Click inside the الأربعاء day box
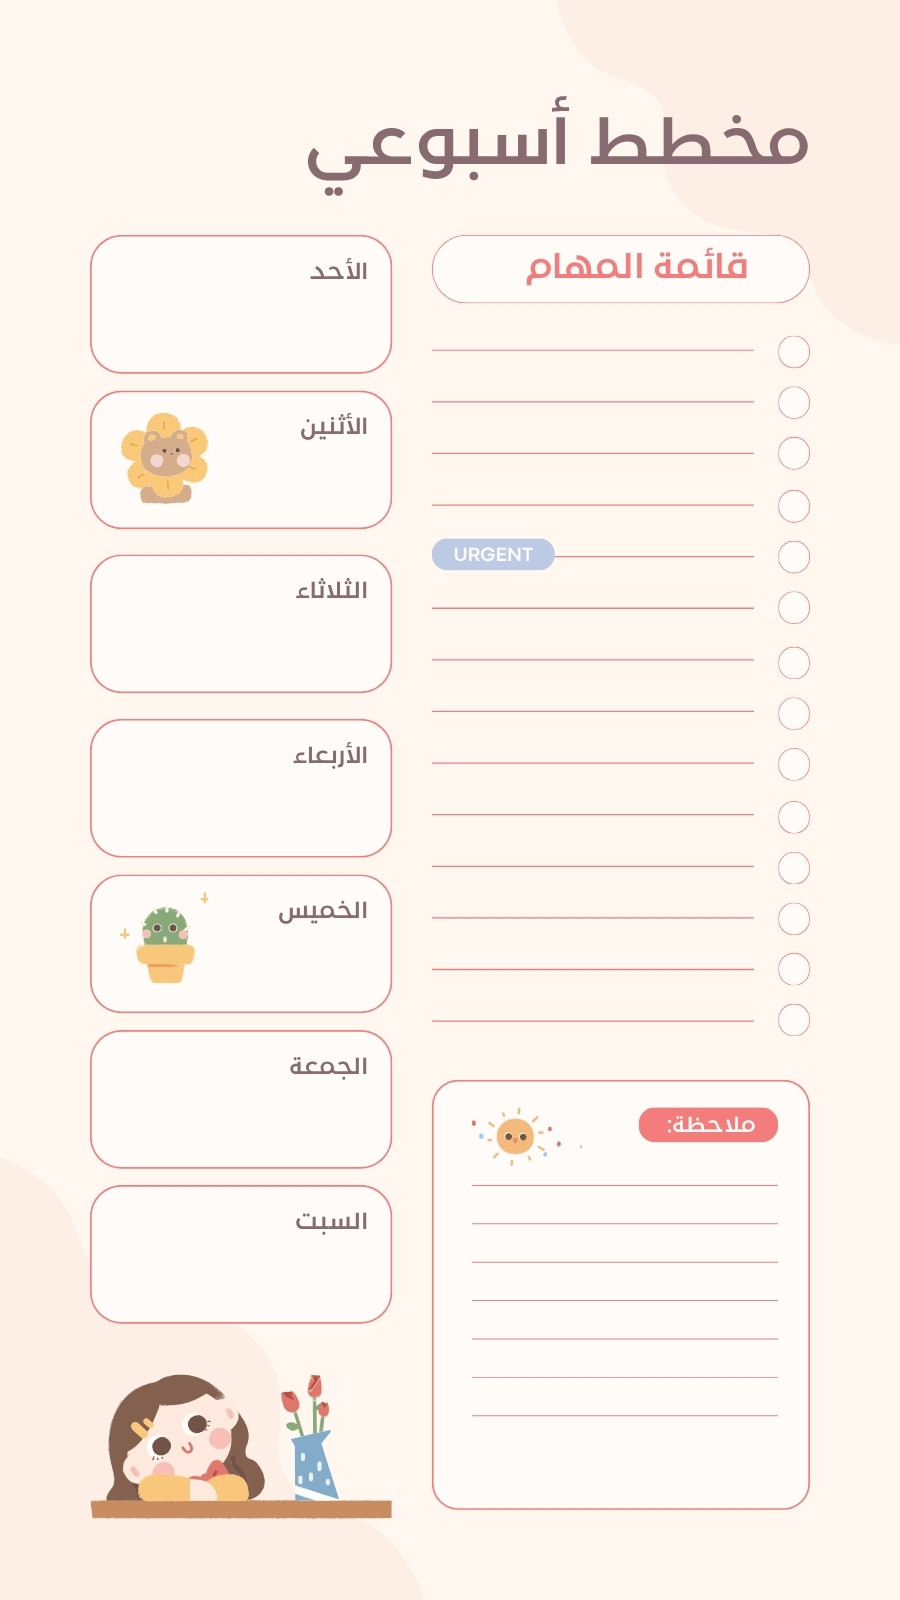 pos(241,788)
